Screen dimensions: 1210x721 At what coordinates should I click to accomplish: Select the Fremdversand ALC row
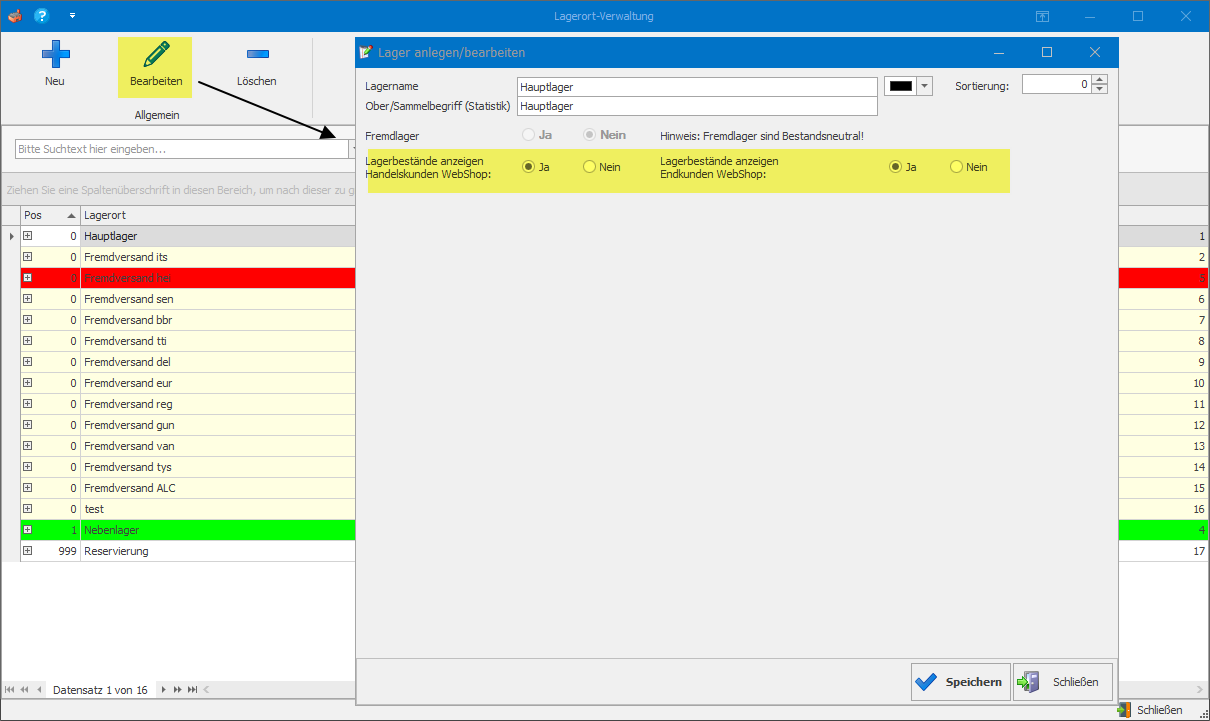(x=188, y=488)
